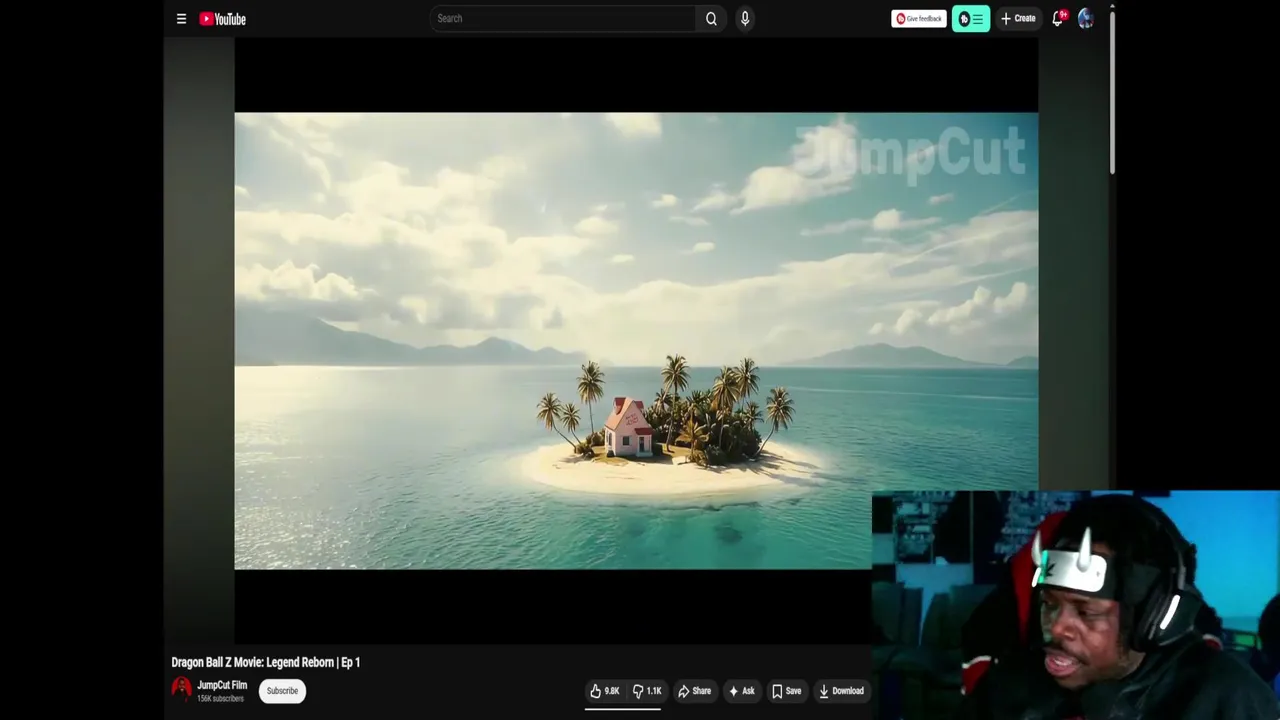Save the video to a playlist
1280x720 pixels.
(x=786, y=691)
